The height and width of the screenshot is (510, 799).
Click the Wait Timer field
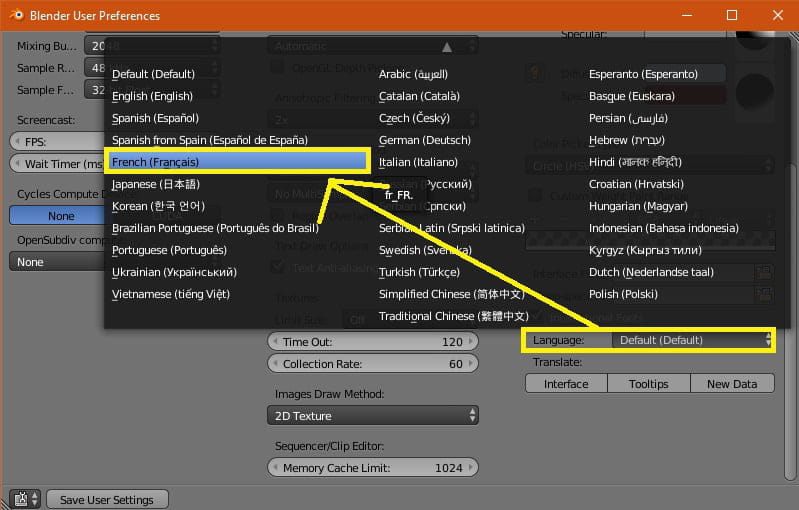coord(57,164)
